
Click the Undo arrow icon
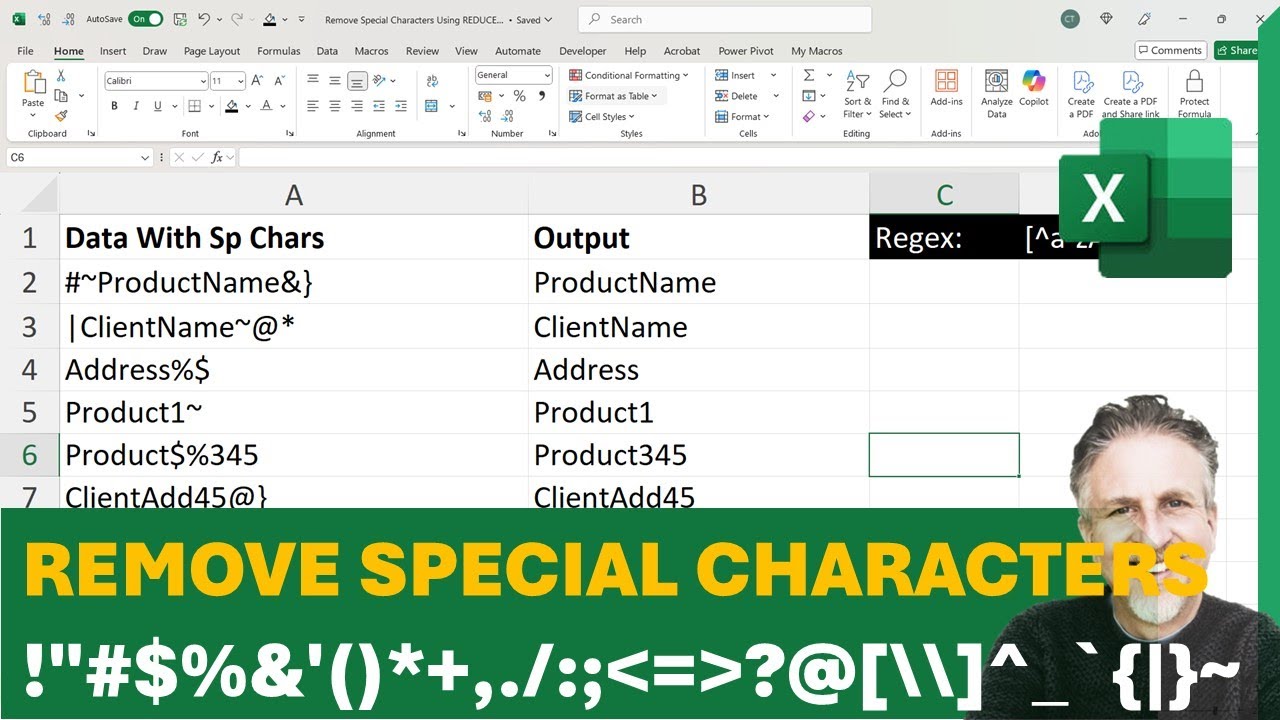pyautogui.click(x=204, y=19)
